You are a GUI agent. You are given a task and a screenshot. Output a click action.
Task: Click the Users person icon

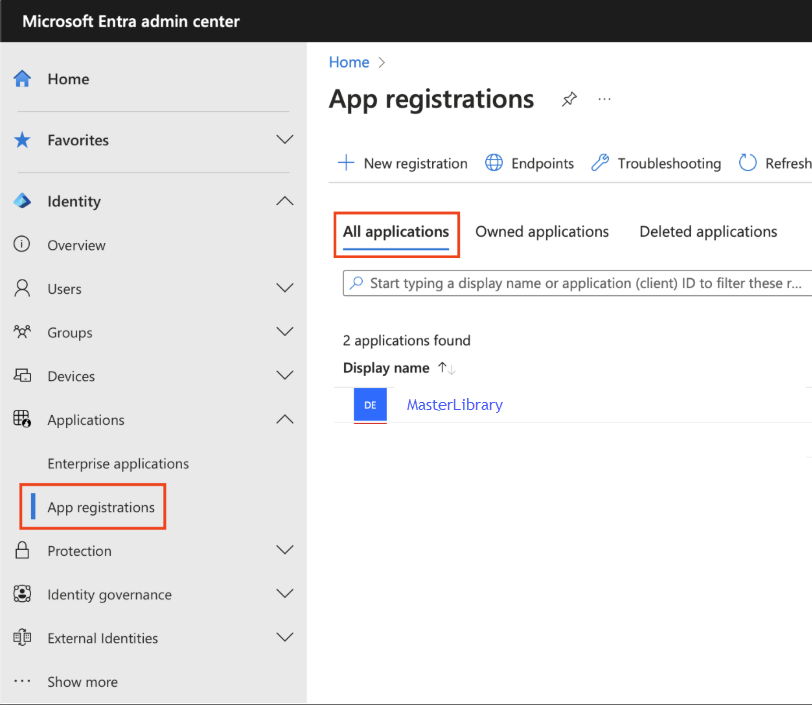coord(22,288)
